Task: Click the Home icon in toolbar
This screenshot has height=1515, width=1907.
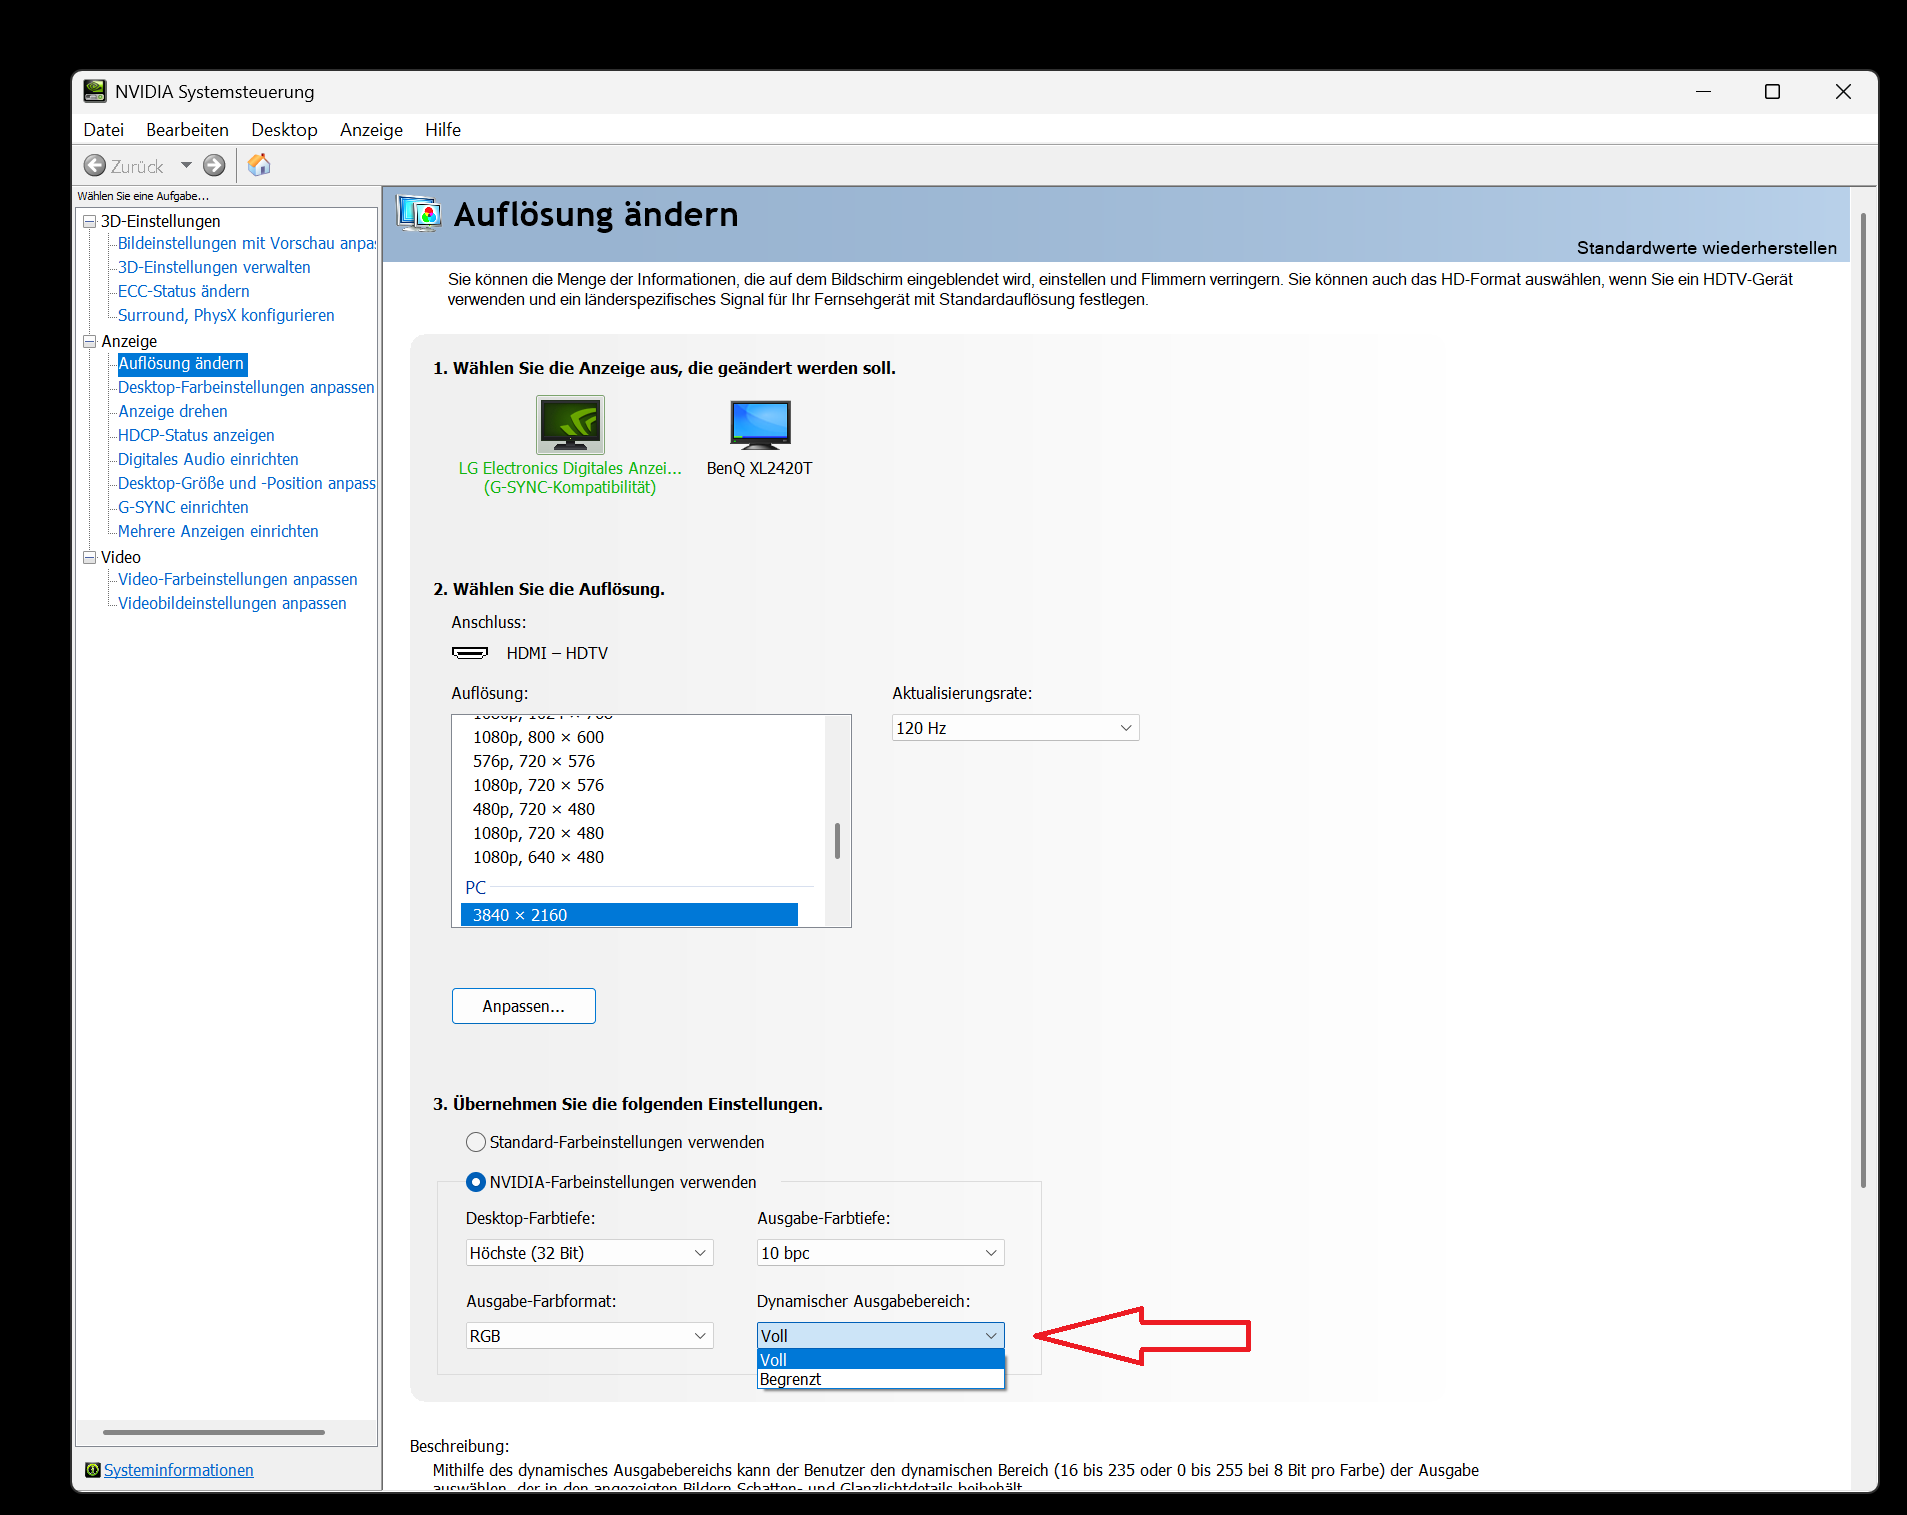Action: point(259,165)
